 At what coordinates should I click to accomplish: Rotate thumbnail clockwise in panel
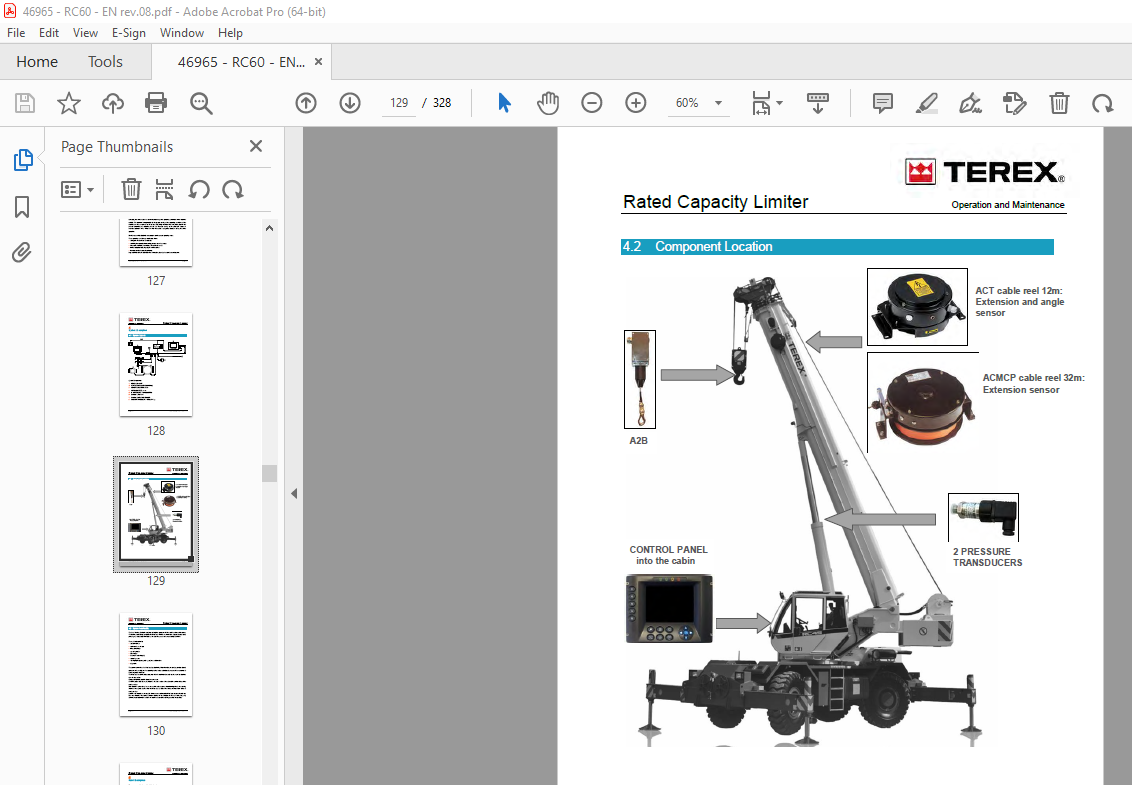click(232, 190)
